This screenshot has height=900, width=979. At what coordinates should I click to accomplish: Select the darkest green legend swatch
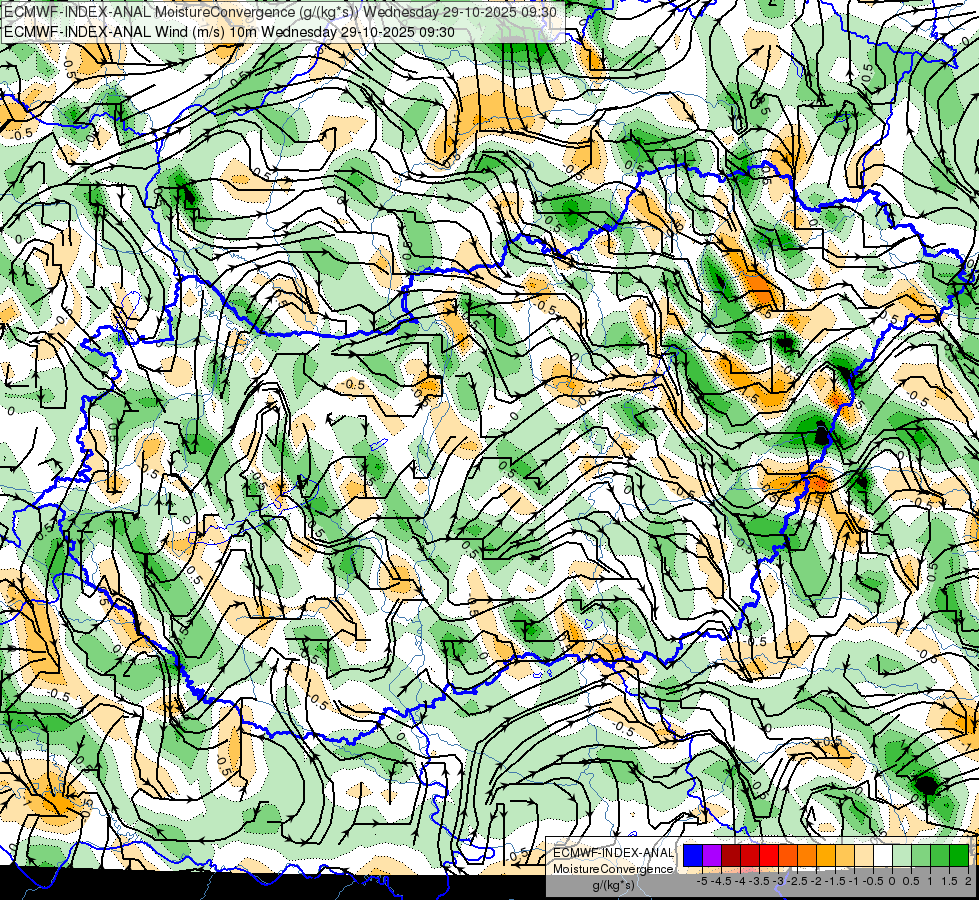pyautogui.click(x=959, y=855)
